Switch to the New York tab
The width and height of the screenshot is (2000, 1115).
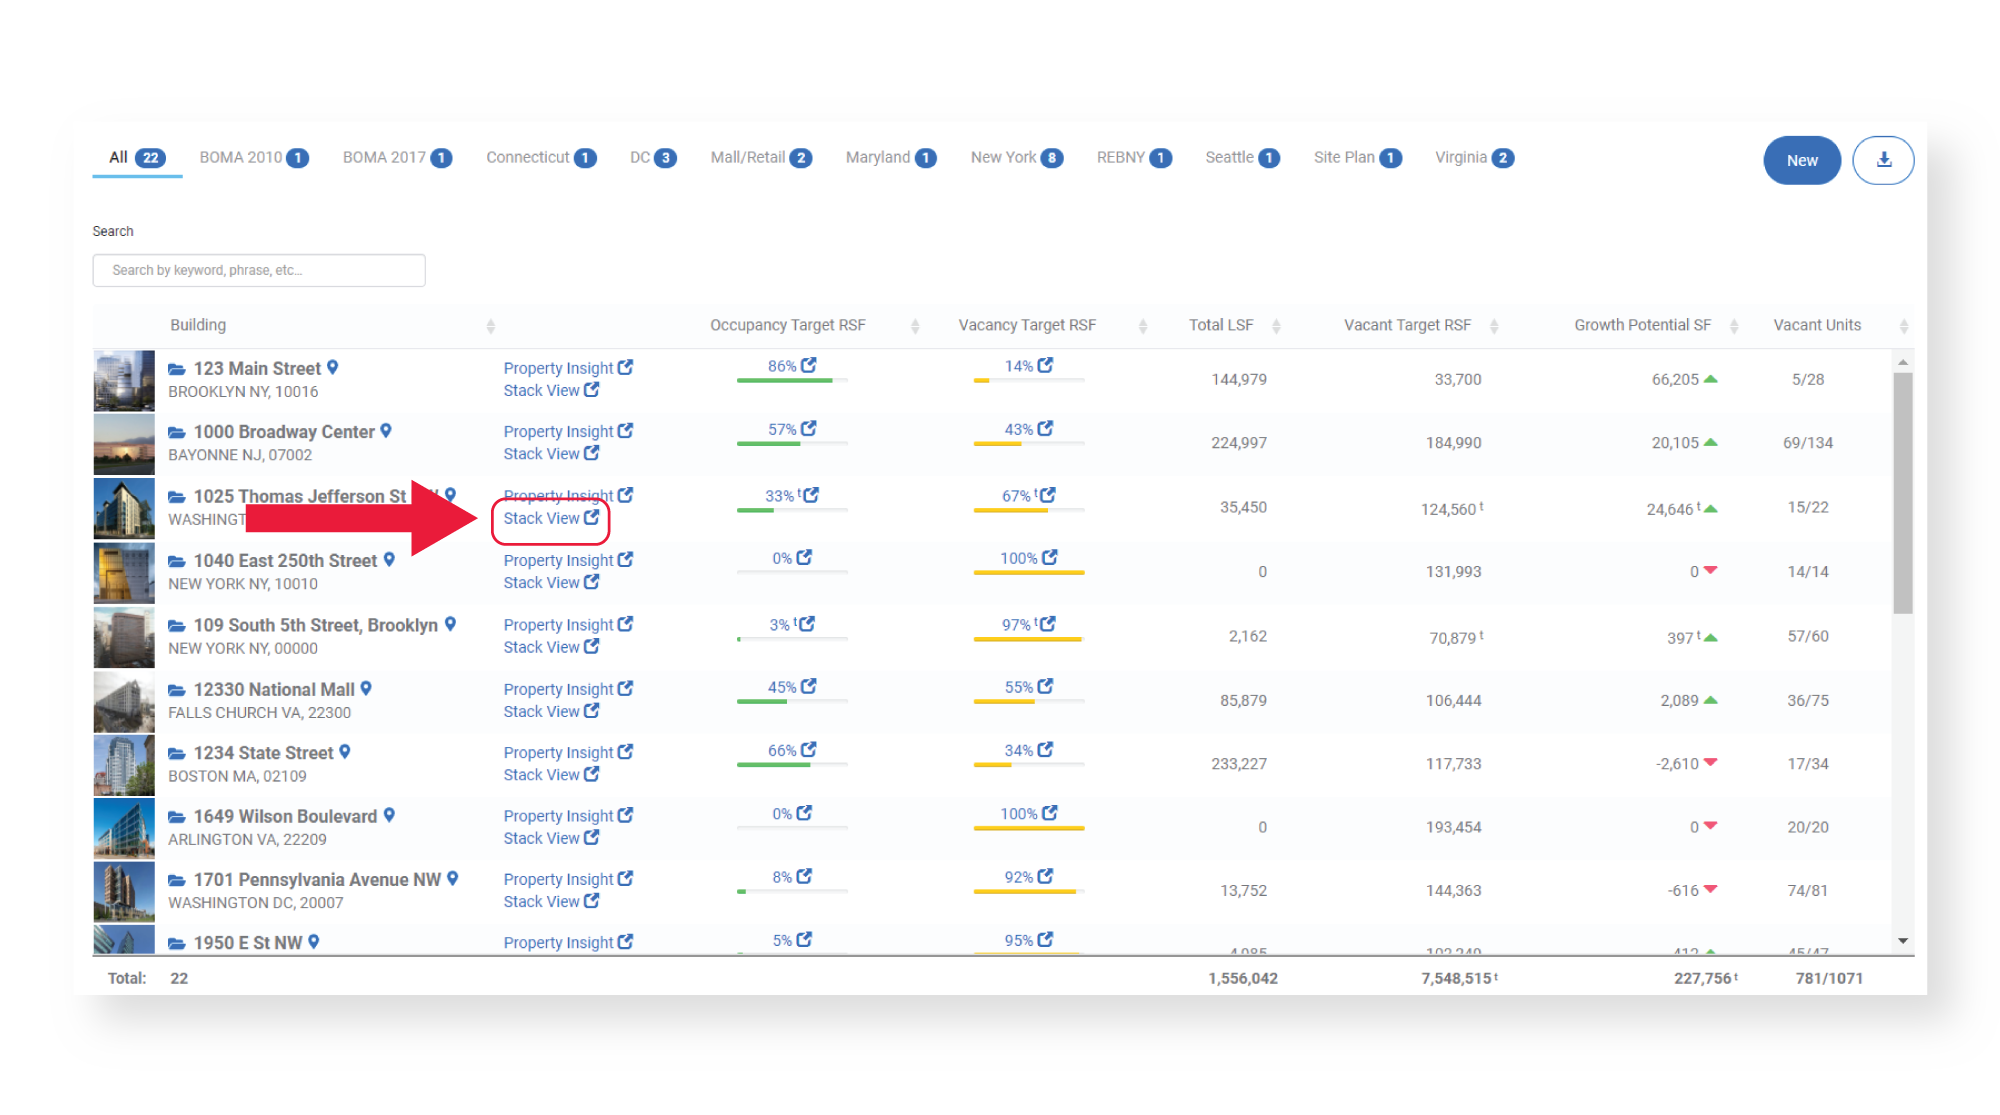click(x=1016, y=158)
